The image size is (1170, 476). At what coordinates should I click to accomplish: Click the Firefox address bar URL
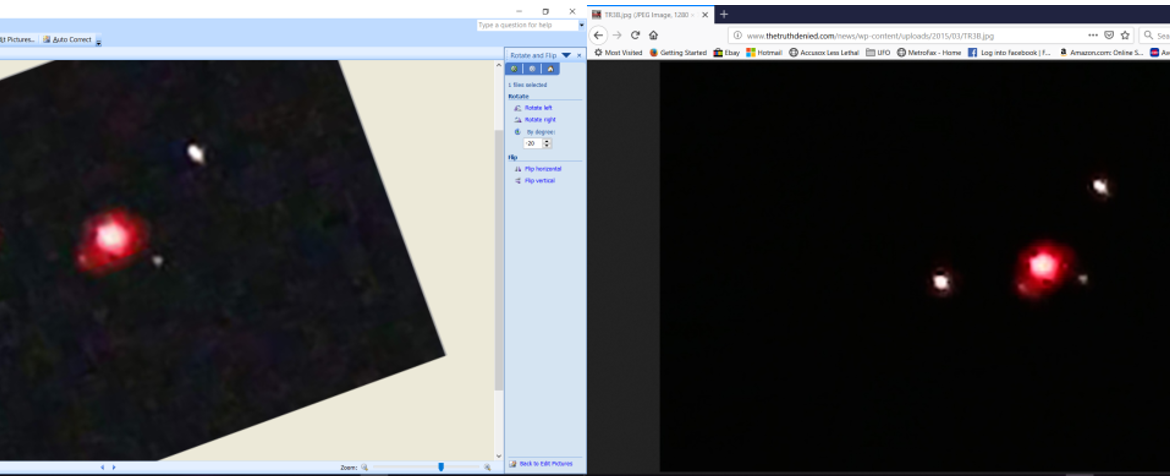click(x=870, y=36)
